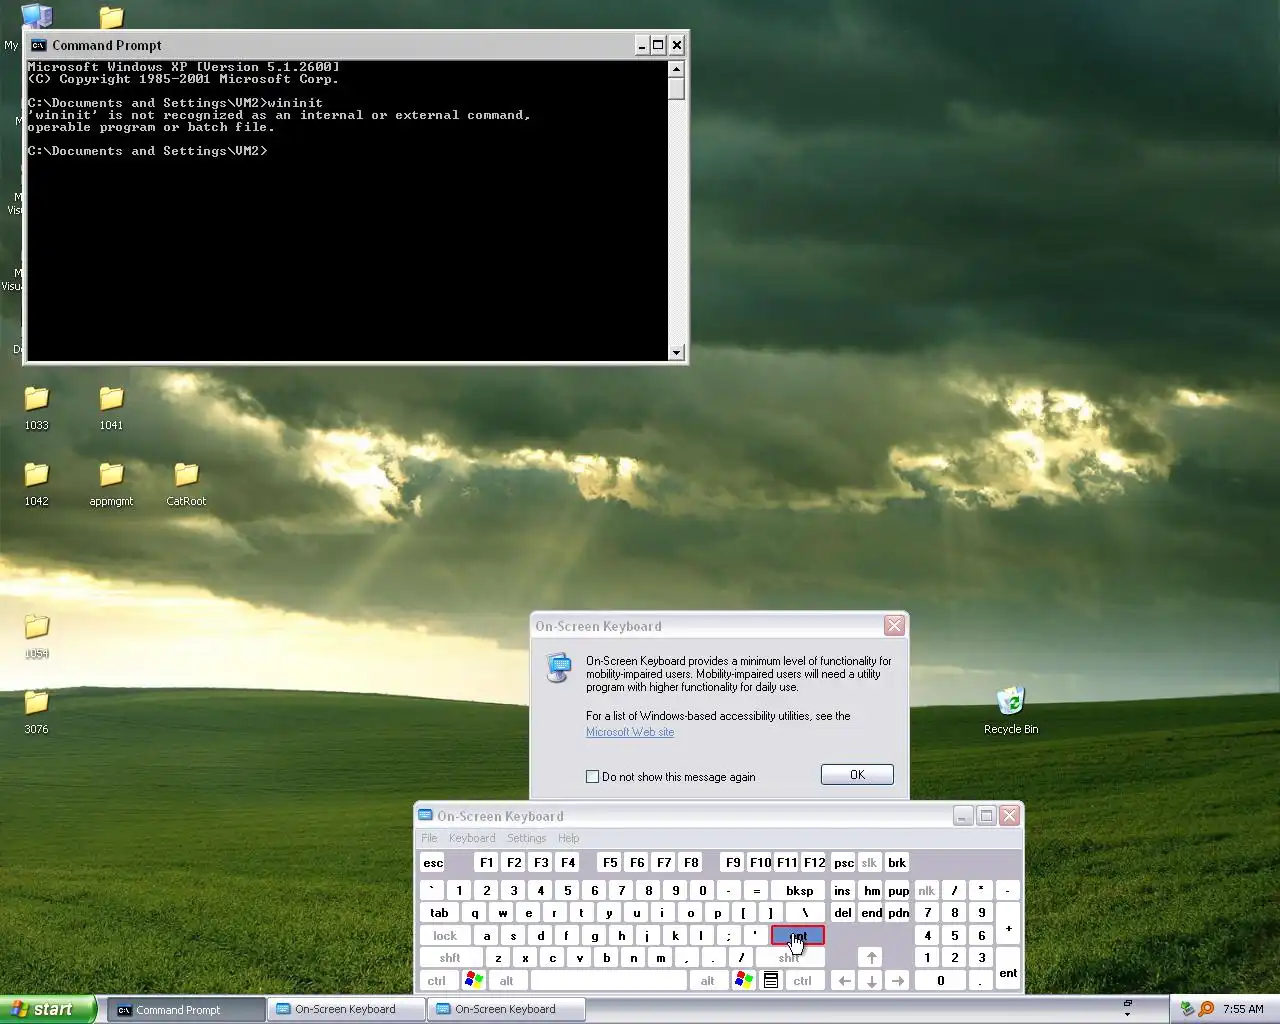Viewport: 1280px width, 1024px height.
Task: Tap the backslash key on keyboard
Action: pyautogui.click(x=805, y=913)
